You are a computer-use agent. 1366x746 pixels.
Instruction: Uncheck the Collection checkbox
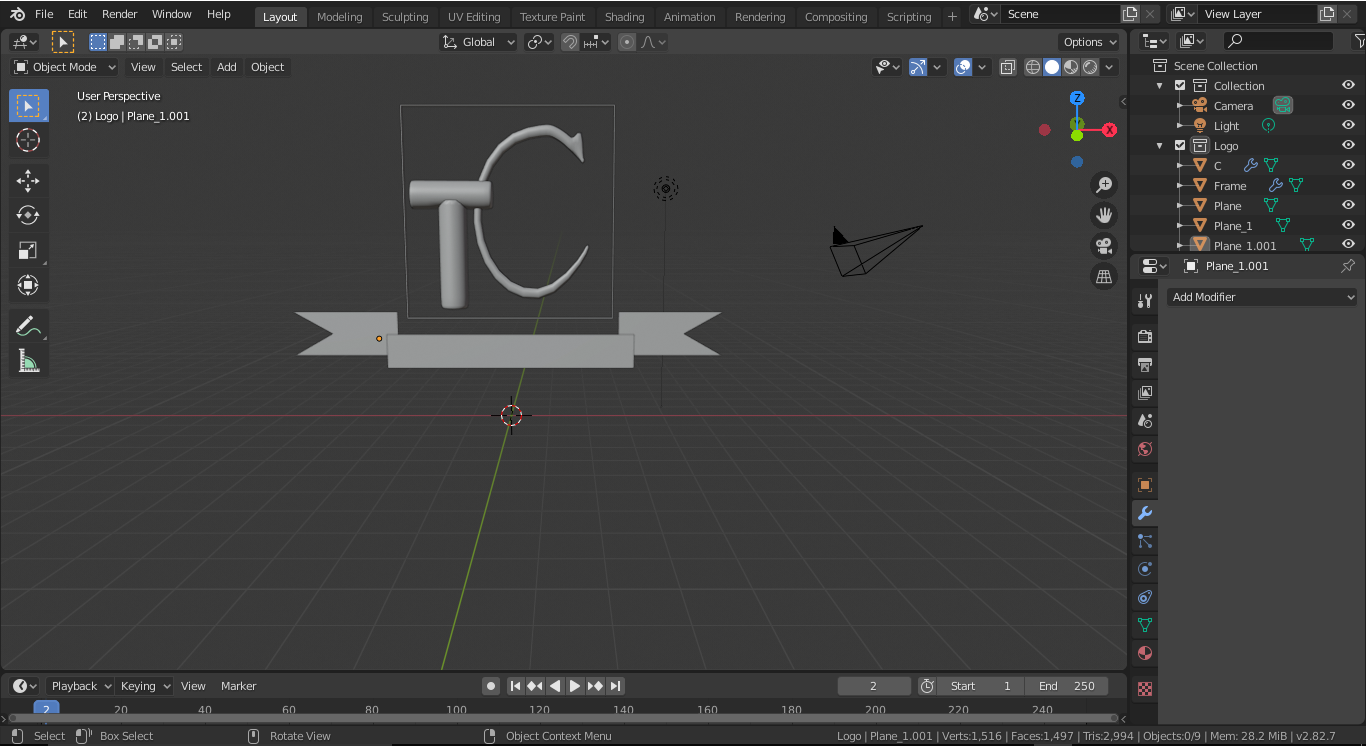1180,86
